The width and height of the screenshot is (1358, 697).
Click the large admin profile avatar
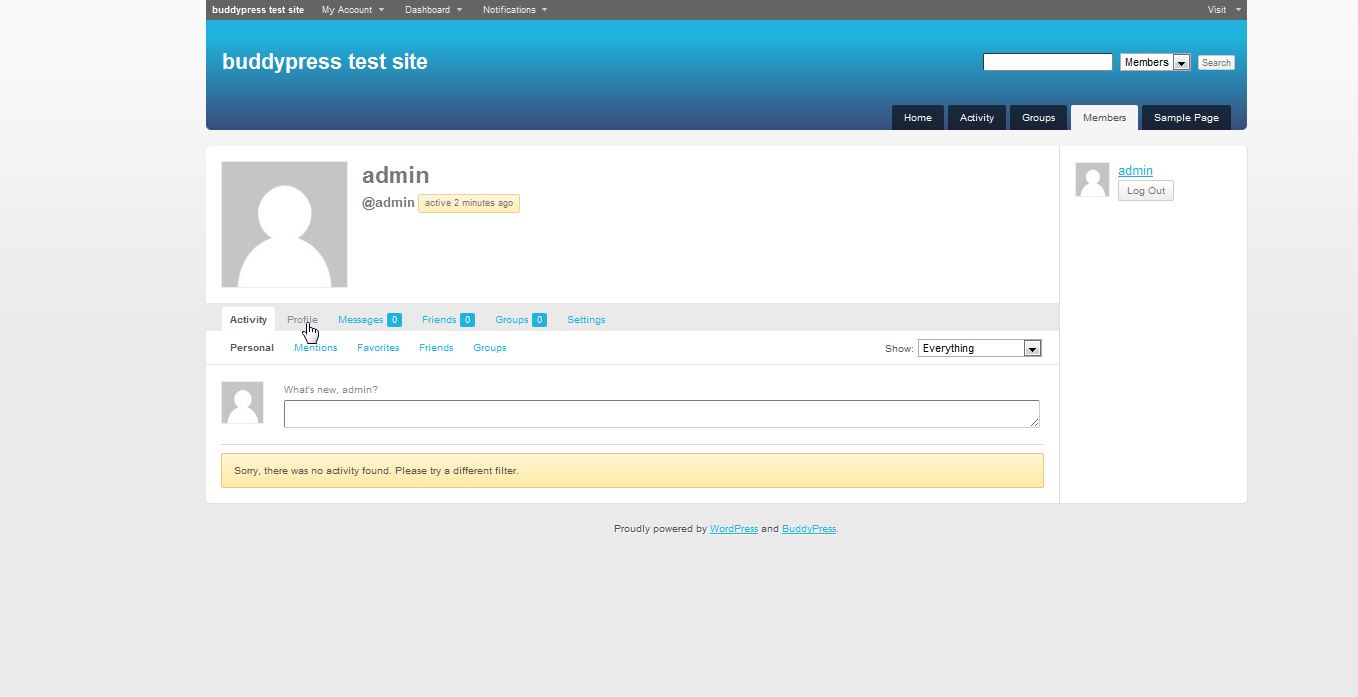point(284,224)
